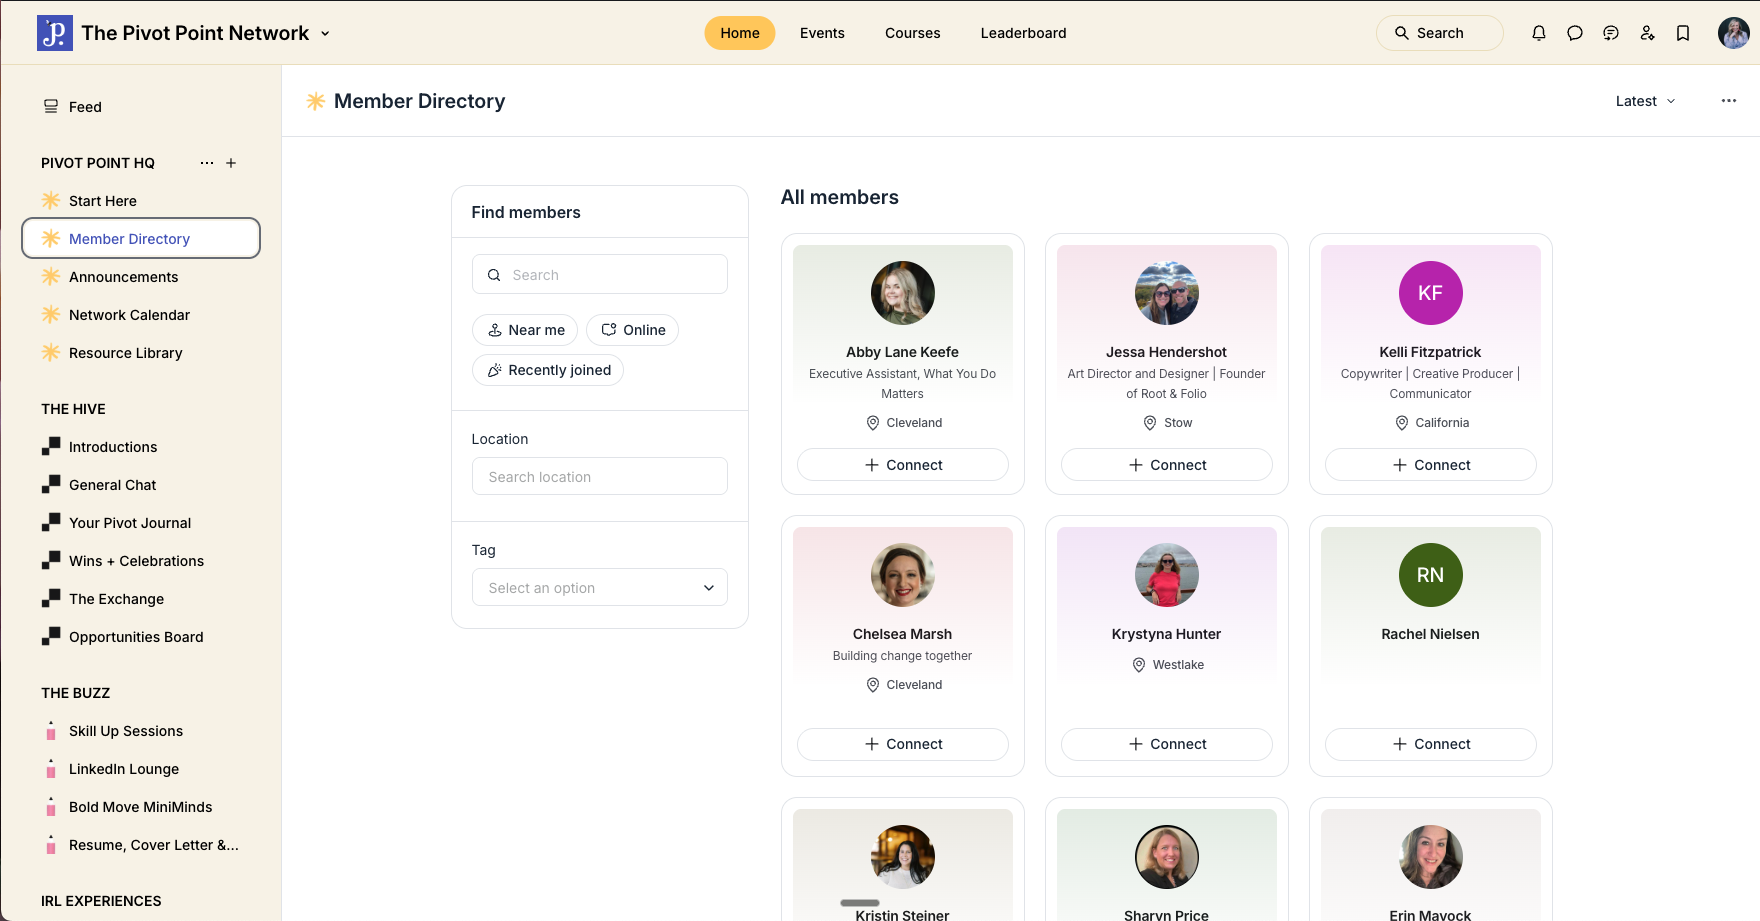This screenshot has height=921, width=1760.
Task: Click the Skill Up Sessions pencil icon
Action: 51,731
